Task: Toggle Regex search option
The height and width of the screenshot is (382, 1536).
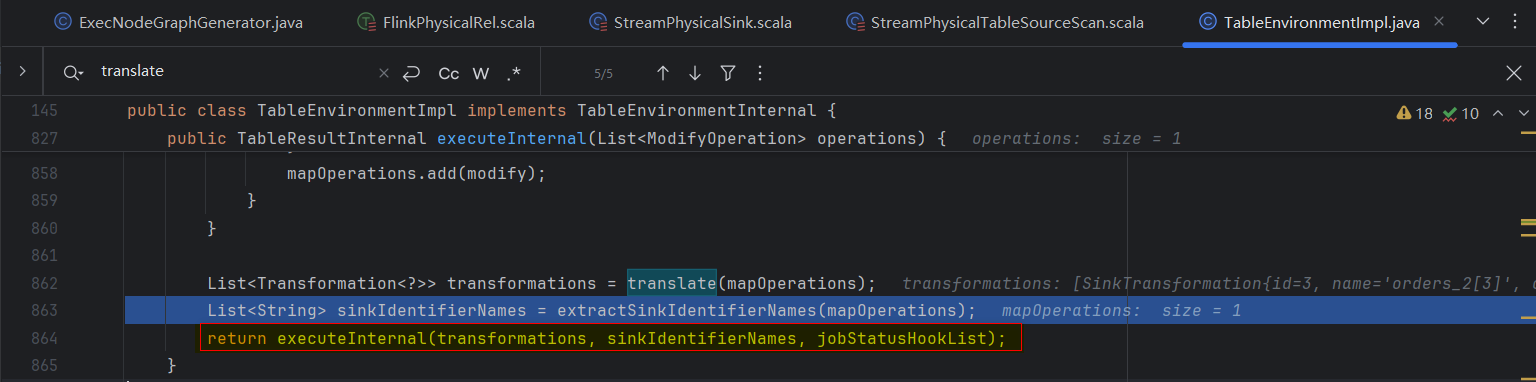Action: 514,73
